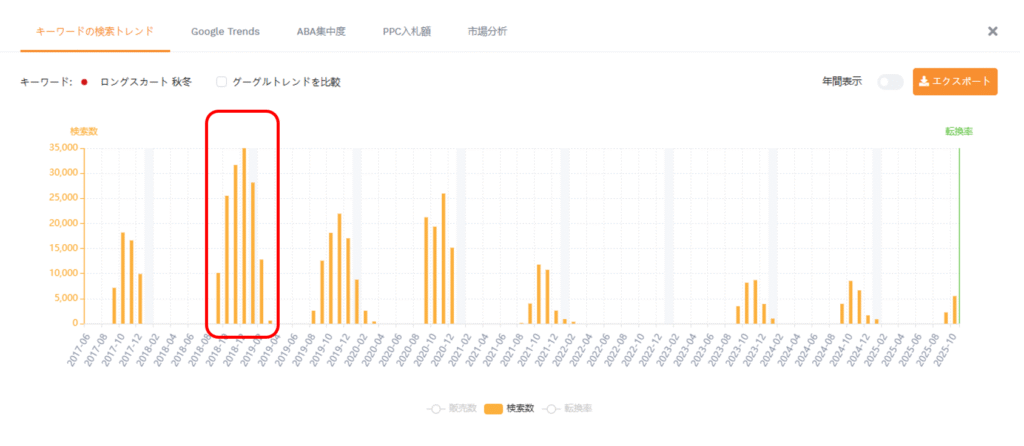
Task: Go to the 市場分析 tab
Action: click(x=487, y=31)
